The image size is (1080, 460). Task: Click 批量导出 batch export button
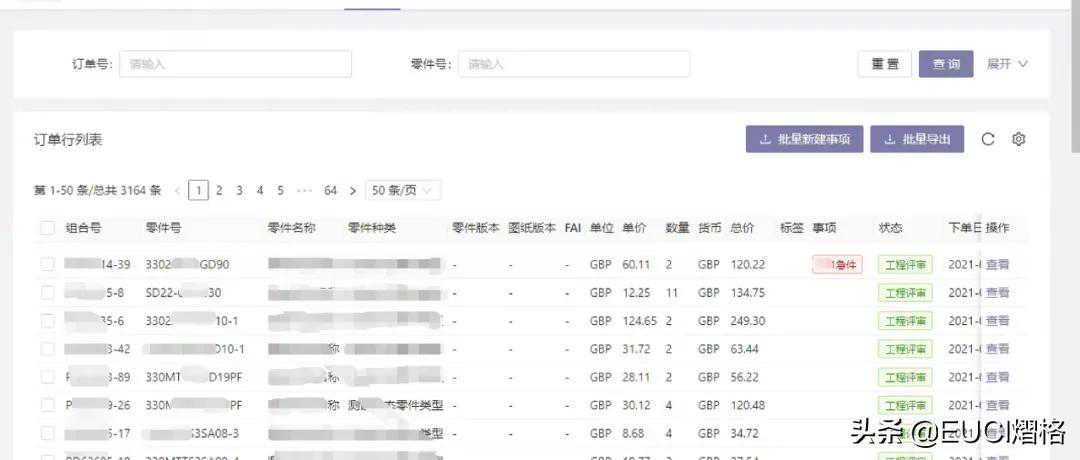[x=917, y=140]
